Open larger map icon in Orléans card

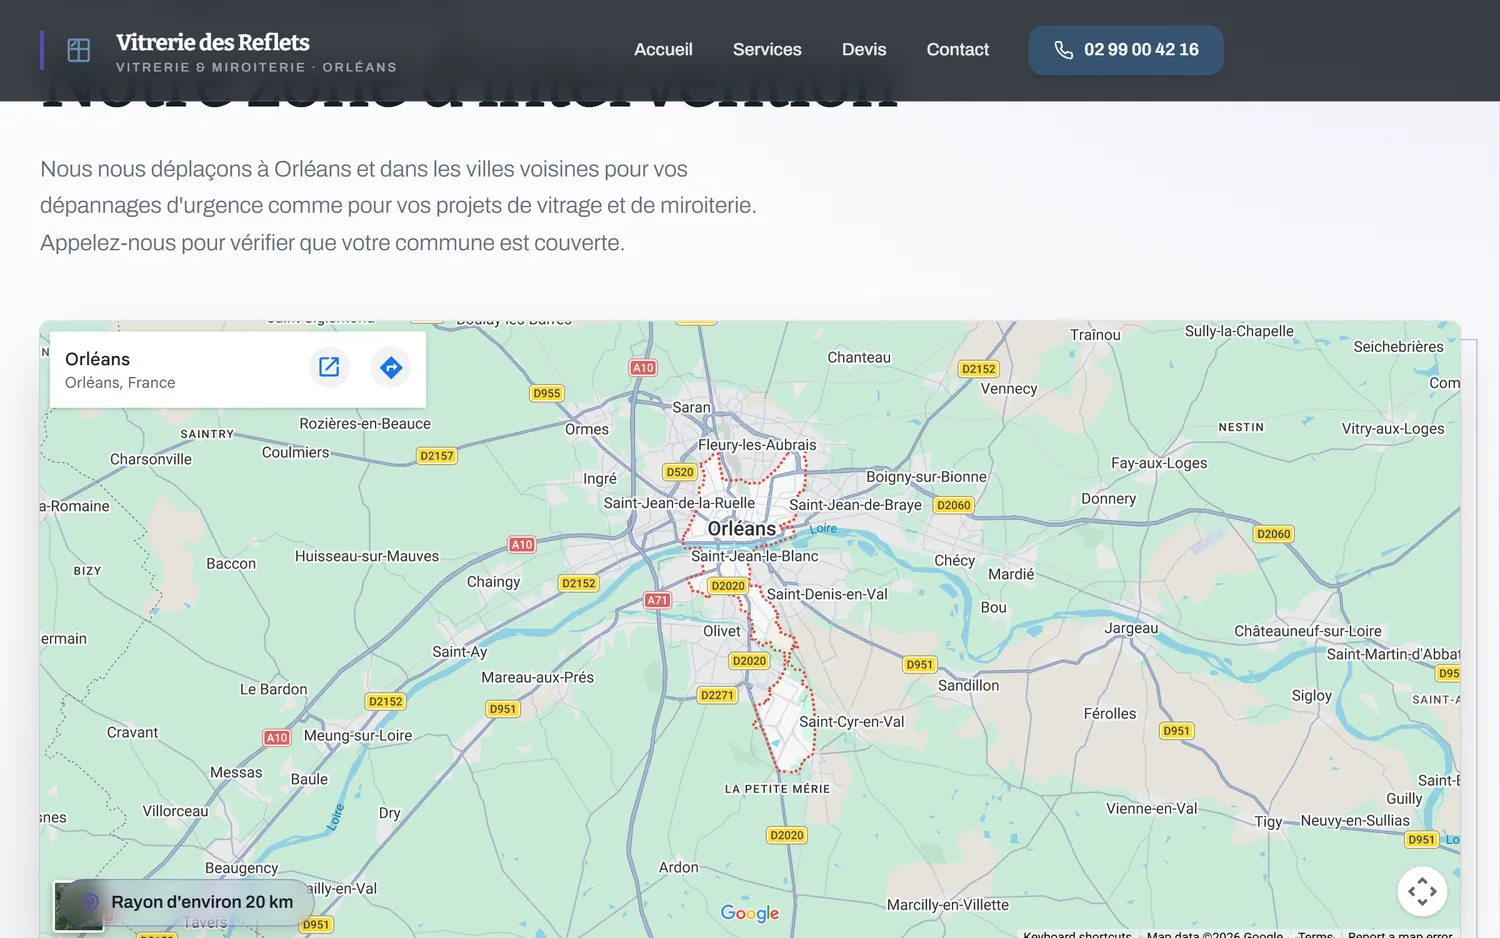coord(329,367)
